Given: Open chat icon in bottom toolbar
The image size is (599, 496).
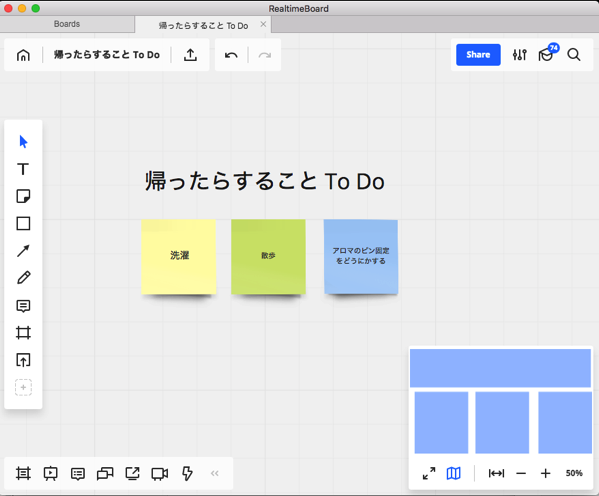Looking at the screenshot, I should 105,474.
